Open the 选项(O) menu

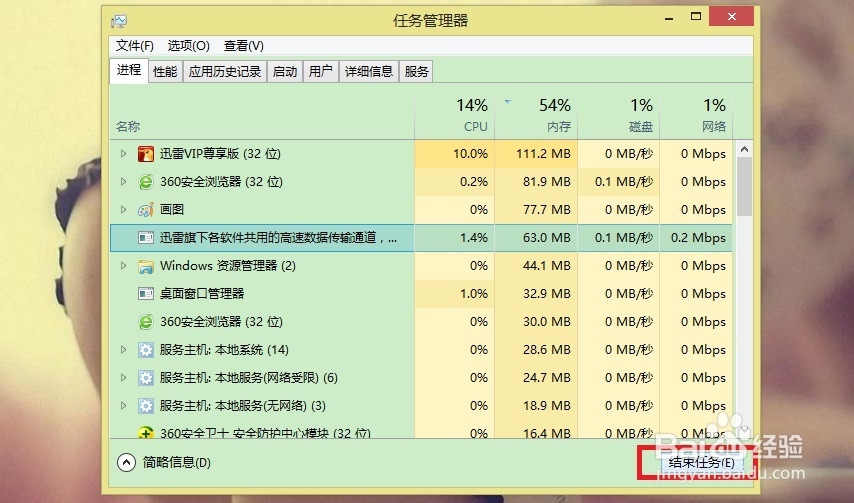coord(188,46)
